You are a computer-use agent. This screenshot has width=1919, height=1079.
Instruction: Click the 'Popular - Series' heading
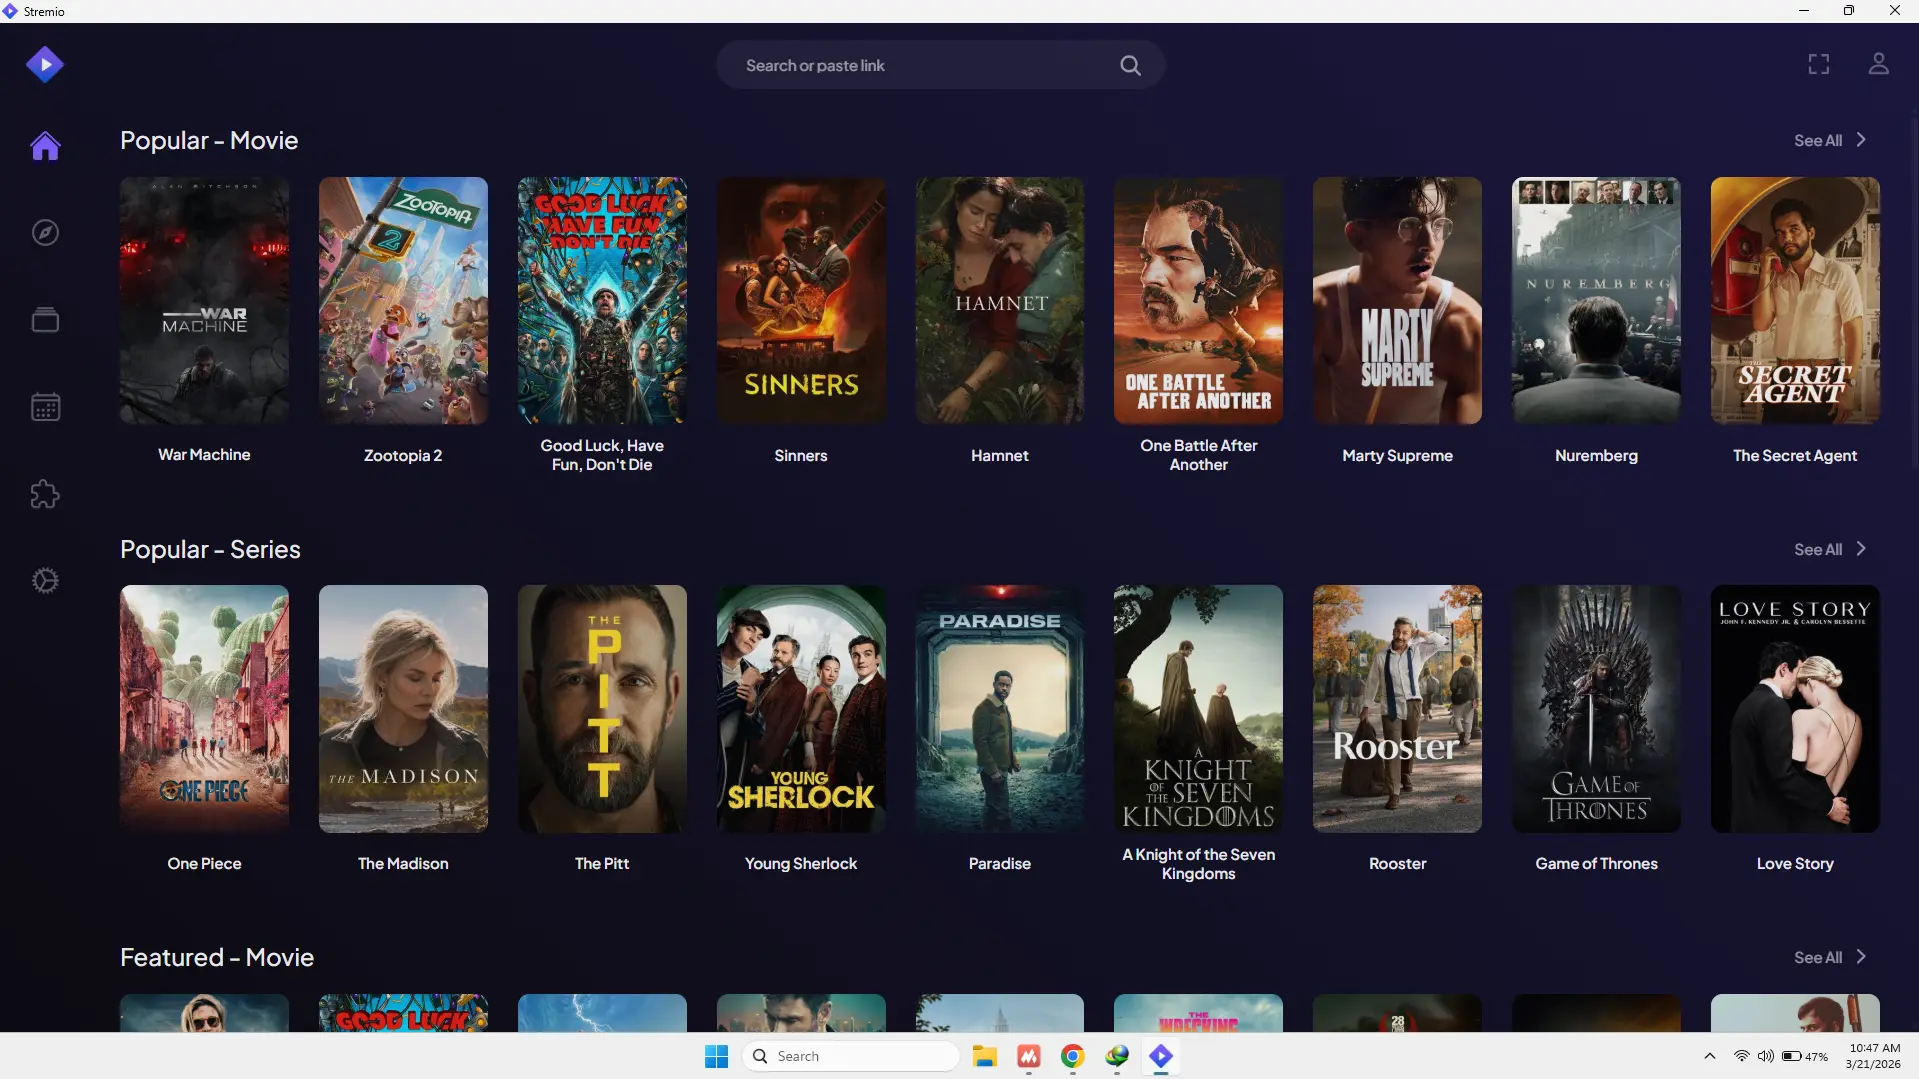point(210,550)
